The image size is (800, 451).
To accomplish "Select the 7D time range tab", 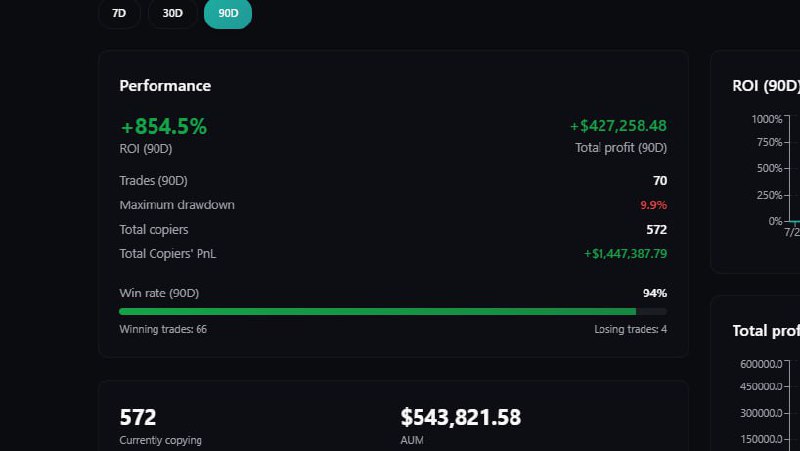I will [x=119, y=13].
